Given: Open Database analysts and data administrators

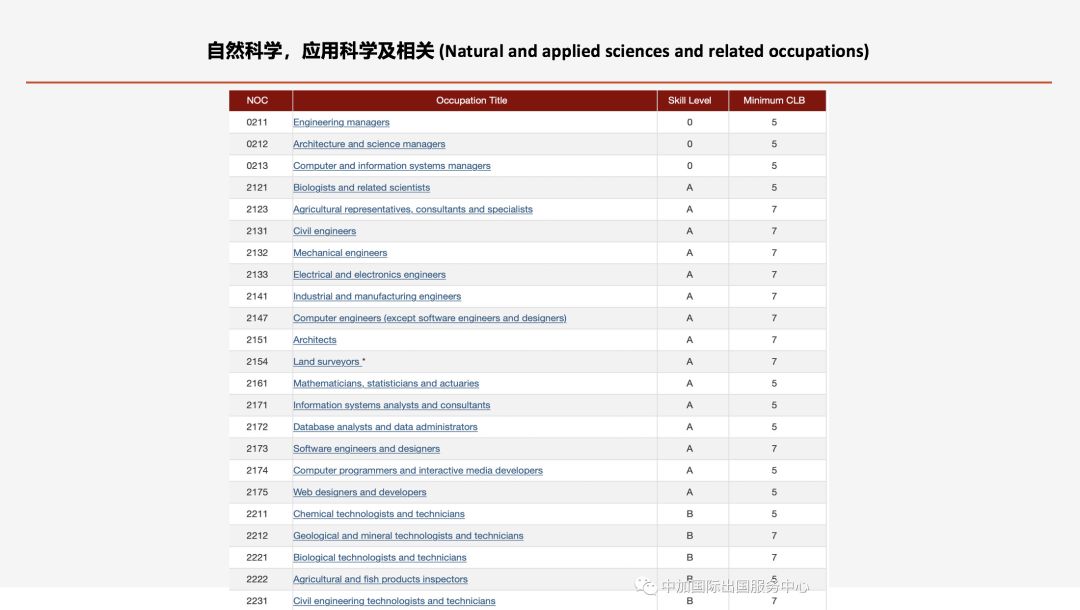Looking at the screenshot, I should [385, 427].
